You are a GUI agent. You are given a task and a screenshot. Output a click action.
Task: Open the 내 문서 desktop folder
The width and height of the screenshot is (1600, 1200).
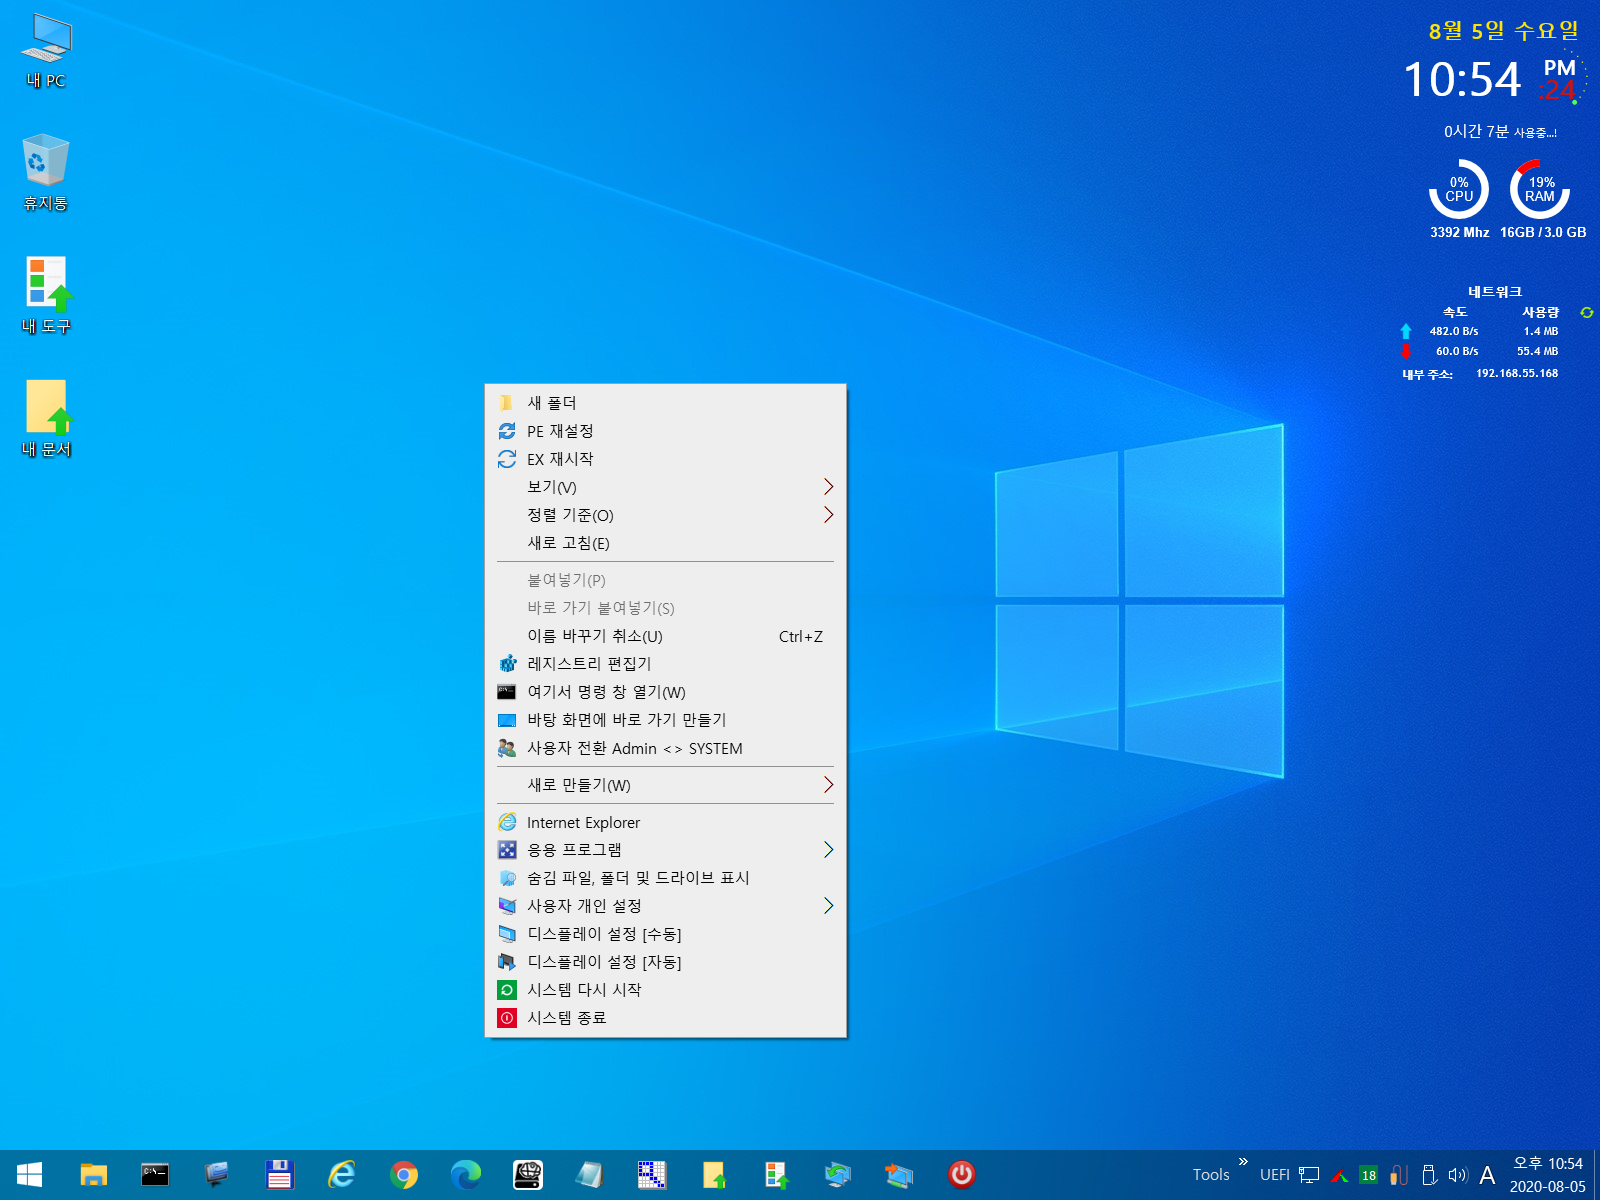click(x=46, y=419)
